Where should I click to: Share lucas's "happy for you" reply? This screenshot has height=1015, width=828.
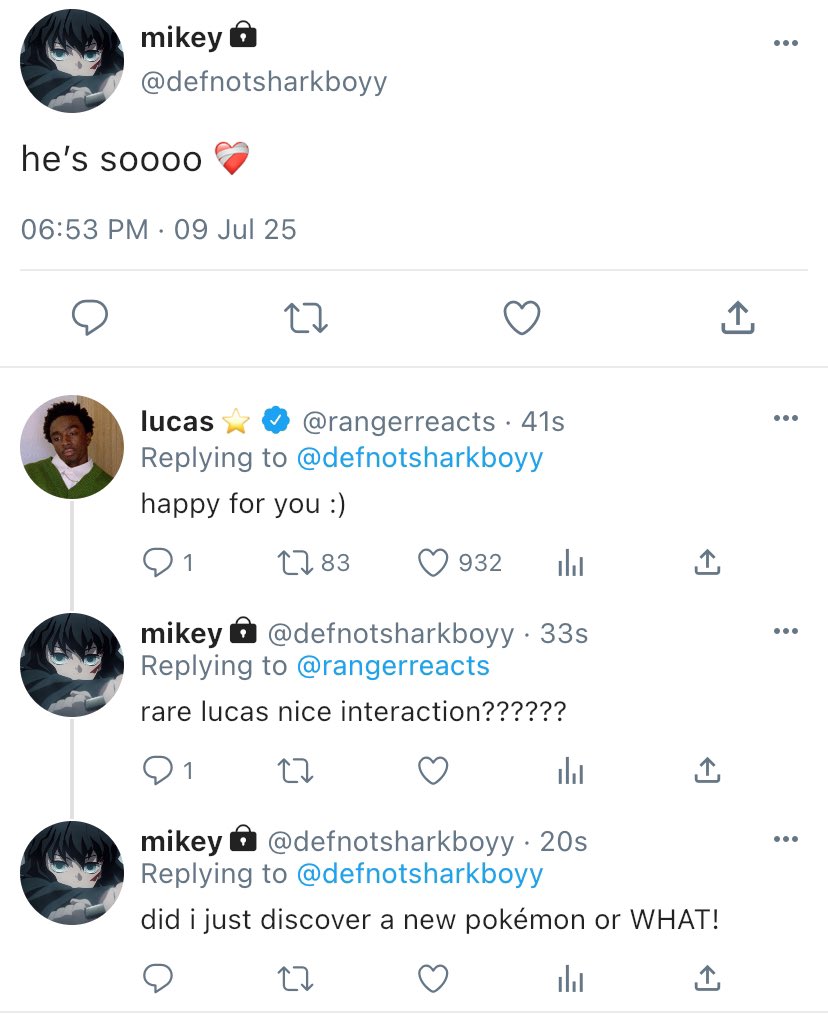(707, 563)
